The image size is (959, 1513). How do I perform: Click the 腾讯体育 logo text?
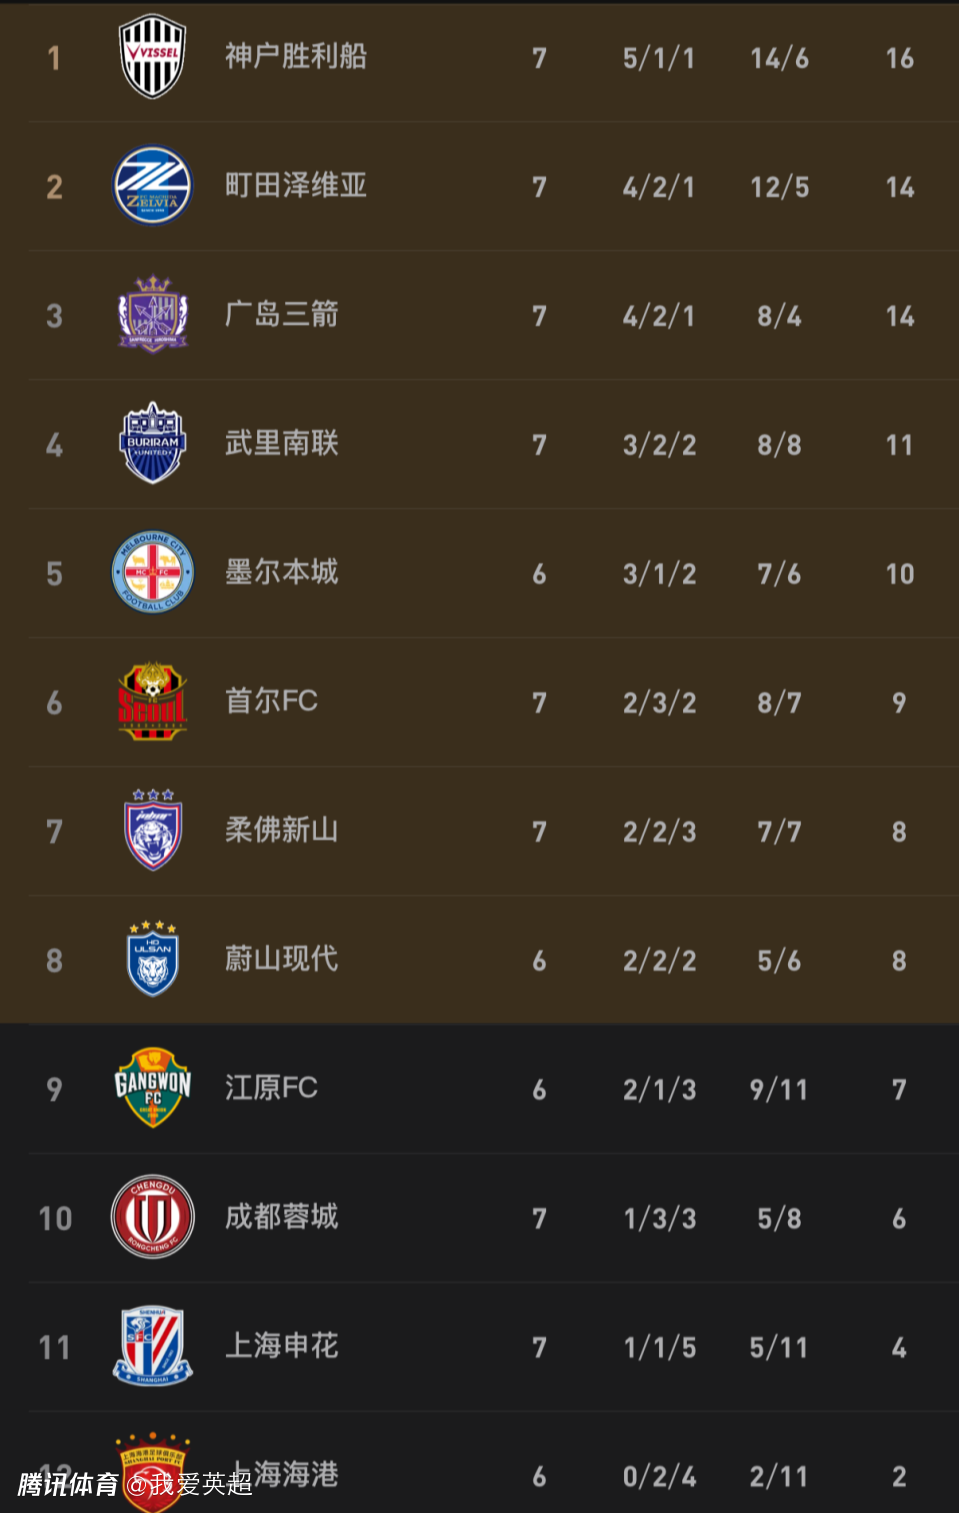pyautogui.click(x=55, y=1487)
